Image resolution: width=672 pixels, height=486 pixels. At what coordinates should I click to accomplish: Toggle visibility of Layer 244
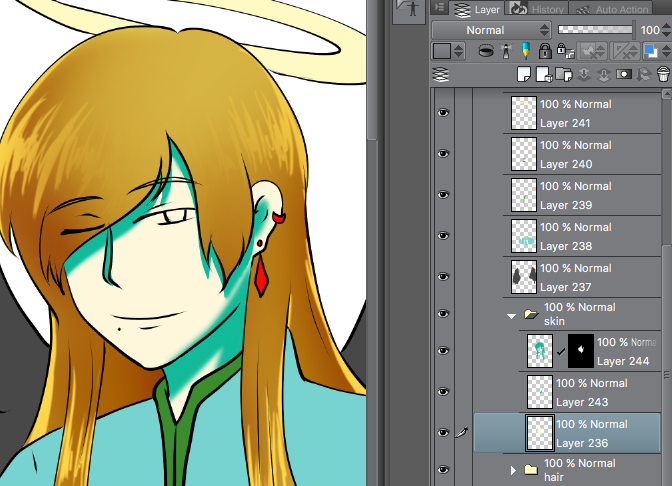point(443,351)
